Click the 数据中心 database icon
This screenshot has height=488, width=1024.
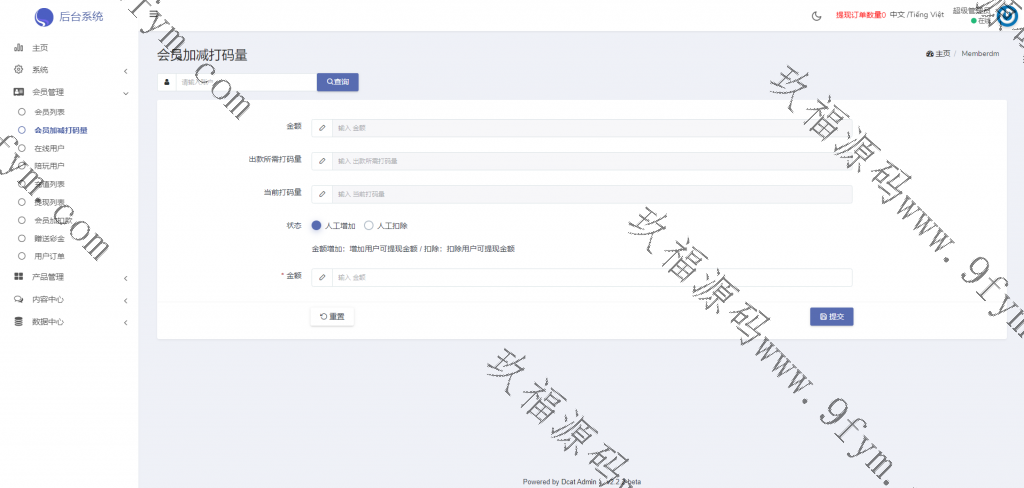tap(18, 322)
